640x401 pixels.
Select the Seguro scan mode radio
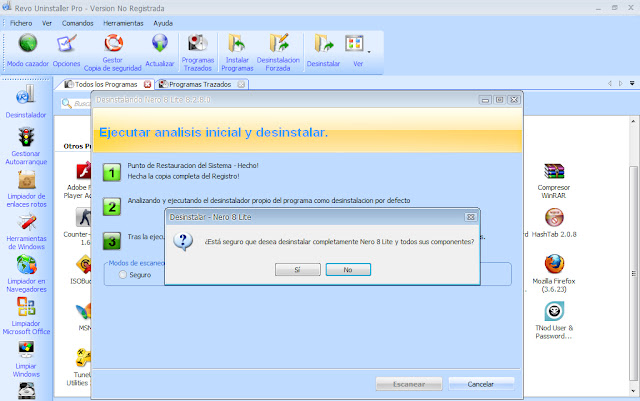pyautogui.click(x=123, y=275)
